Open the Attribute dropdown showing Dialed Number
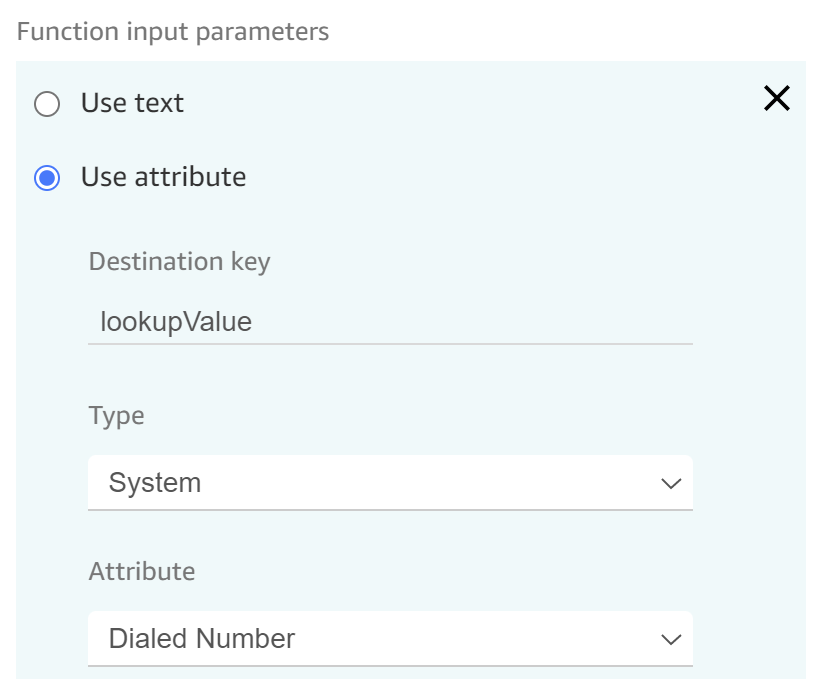832x690 pixels. point(391,639)
